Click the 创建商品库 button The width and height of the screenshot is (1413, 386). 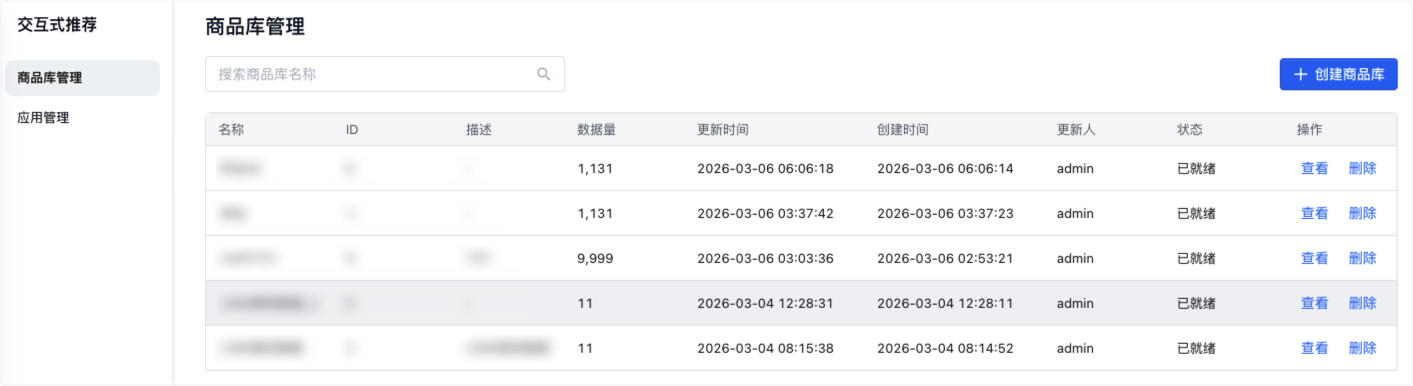tap(1338, 74)
